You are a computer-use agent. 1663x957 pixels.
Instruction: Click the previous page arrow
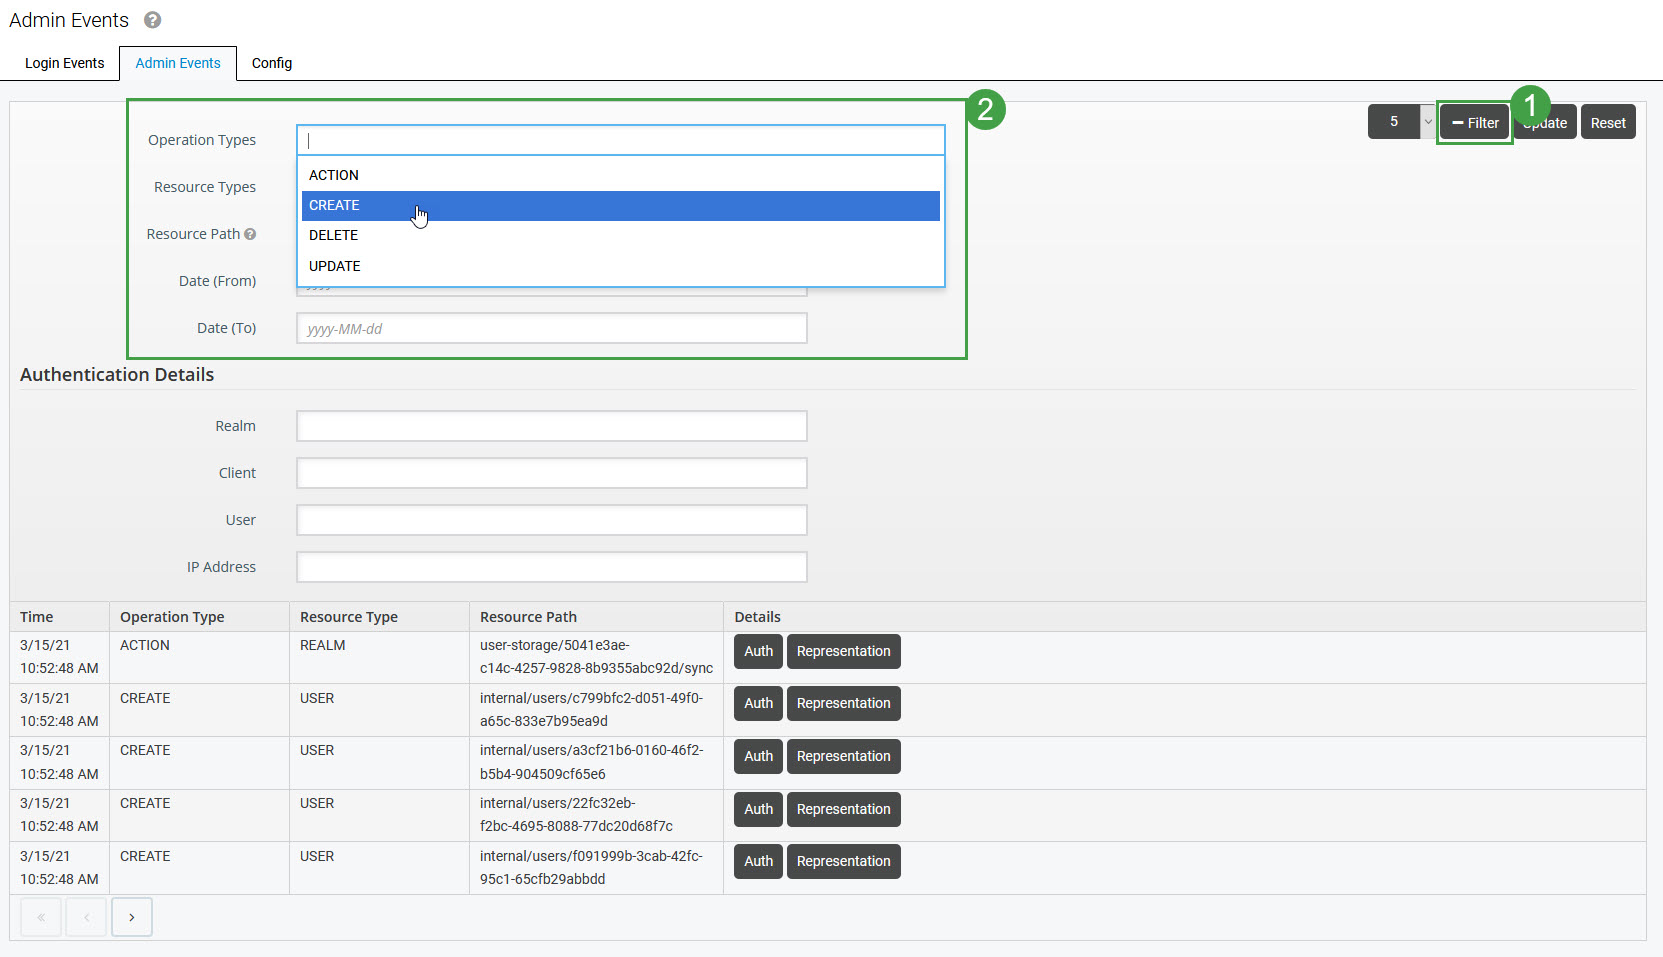coord(87,917)
